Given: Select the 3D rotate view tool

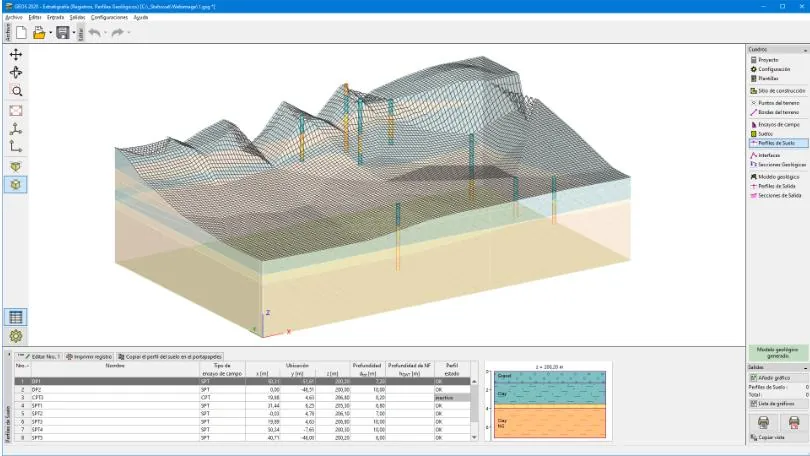Looking at the screenshot, I should click(x=16, y=72).
